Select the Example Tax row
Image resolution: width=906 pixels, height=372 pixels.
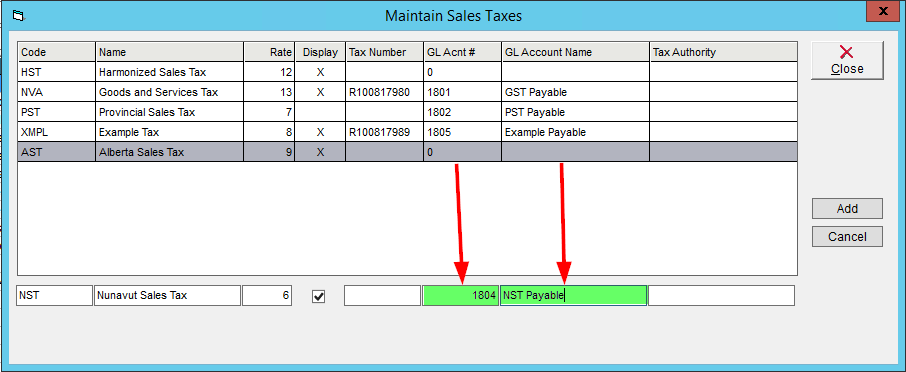[407, 132]
